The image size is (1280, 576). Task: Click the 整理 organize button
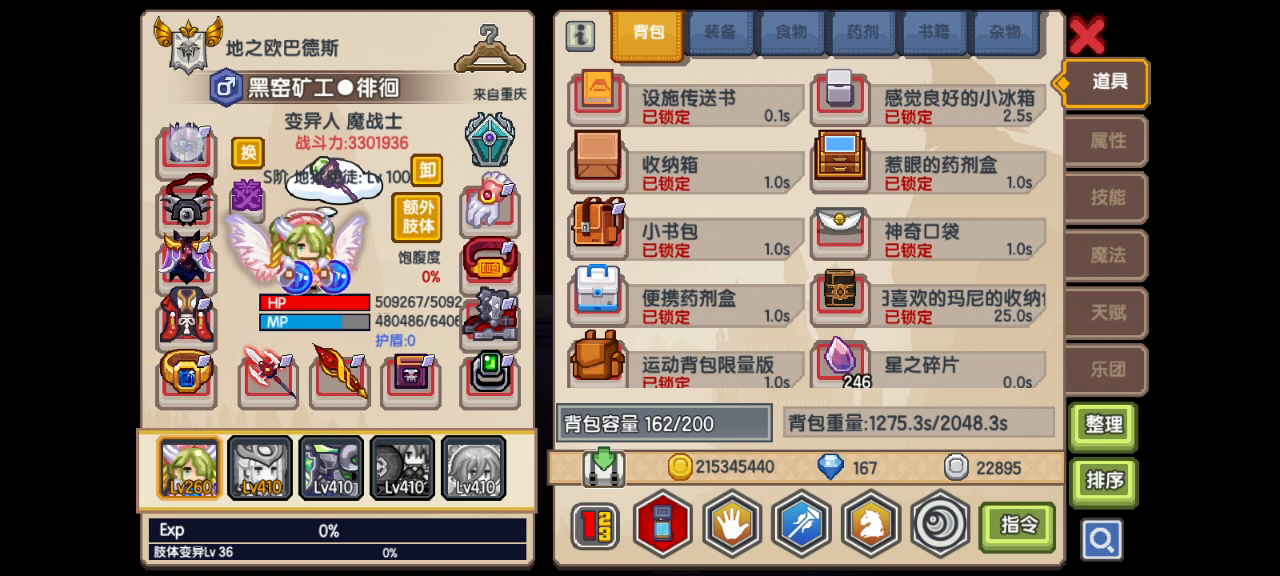[x=1103, y=425]
